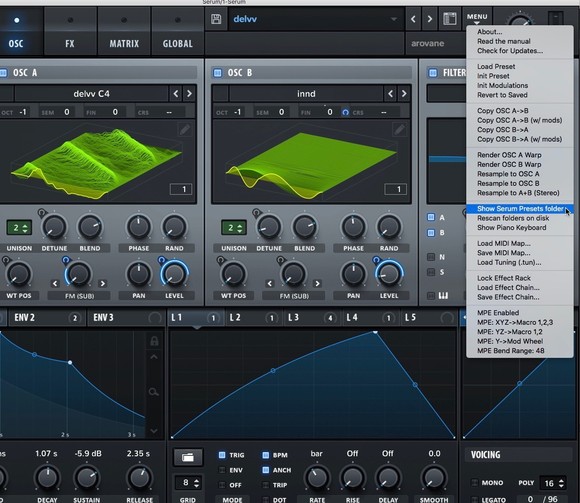The image size is (580, 503).
Task: Toggle filter routing N checkbox
Action: click(431, 257)
